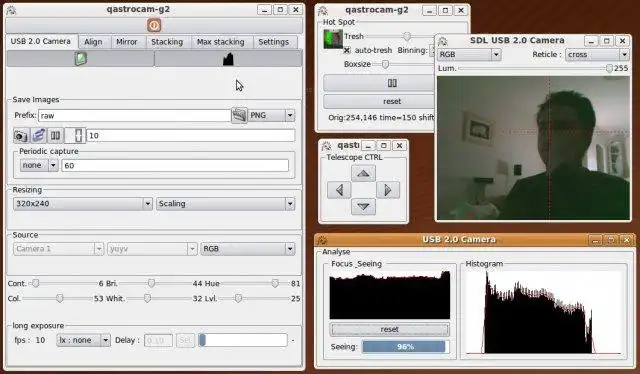Click the long exposure progress bar

[x=243, y=340]
